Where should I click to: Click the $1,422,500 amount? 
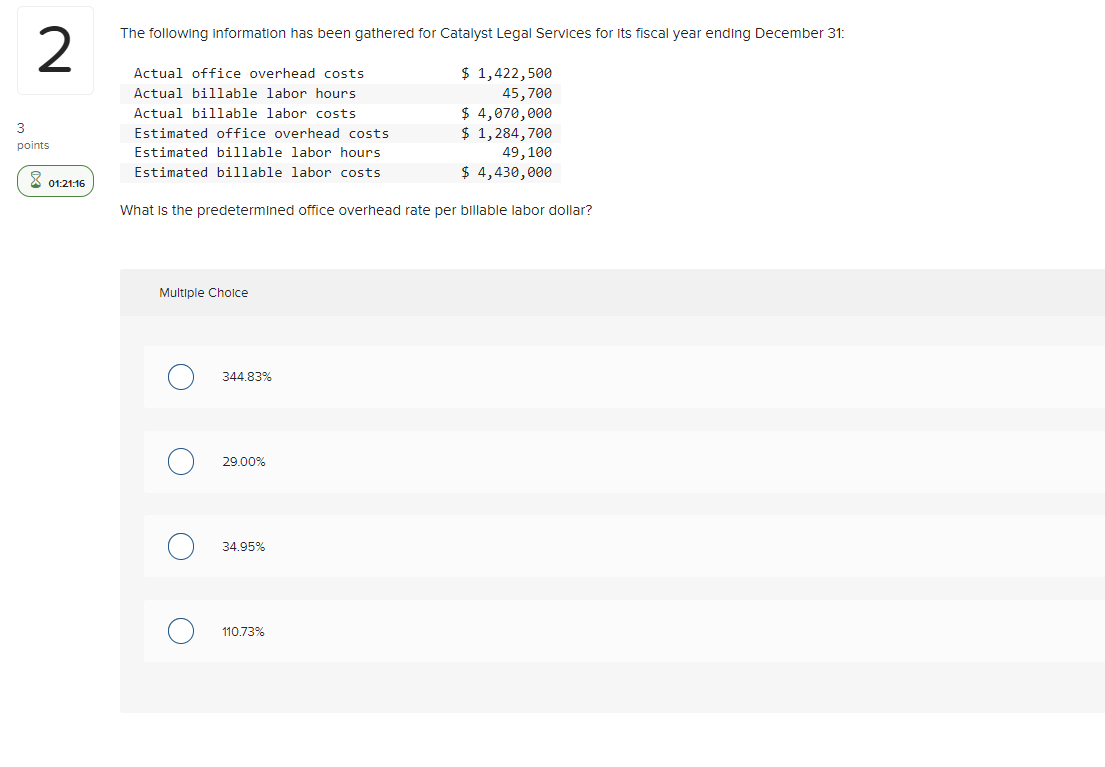[x=506, y=74]
